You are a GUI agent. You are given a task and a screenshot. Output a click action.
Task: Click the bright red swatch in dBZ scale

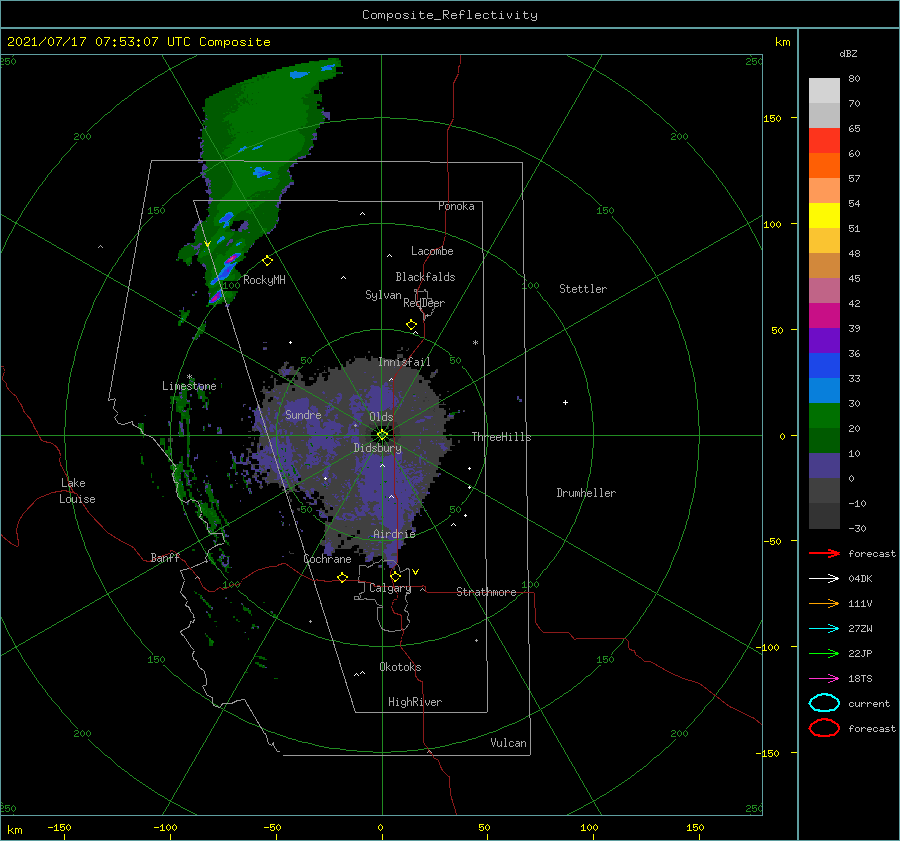tap(824, 141)
